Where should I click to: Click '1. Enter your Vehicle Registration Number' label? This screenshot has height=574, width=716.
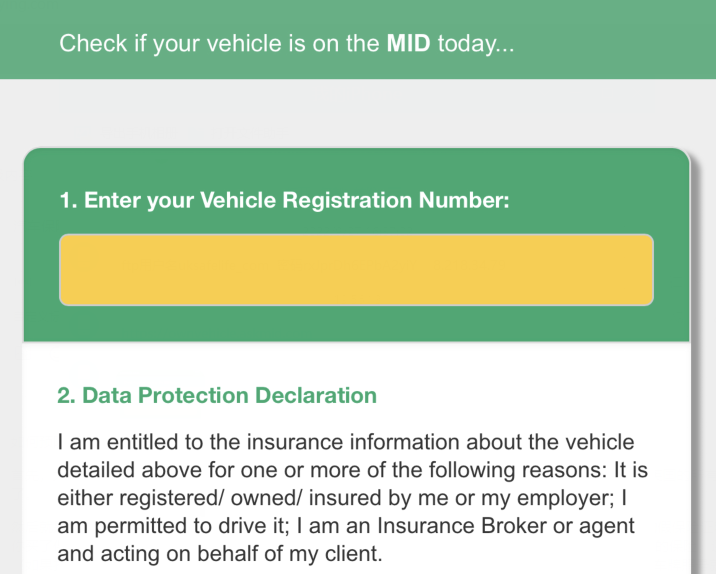pyautogui.click(x=284, y=200)
